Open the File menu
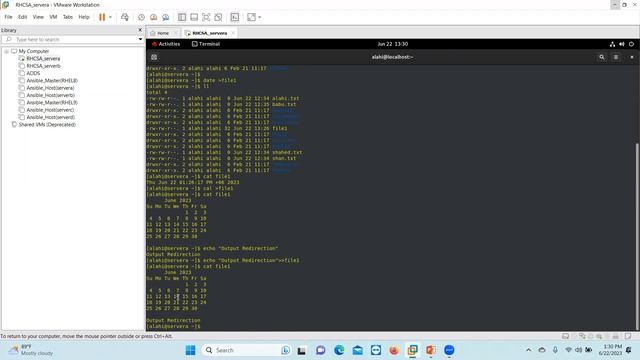This screenshot has width=640, height=360. click(x=8, y=17)
